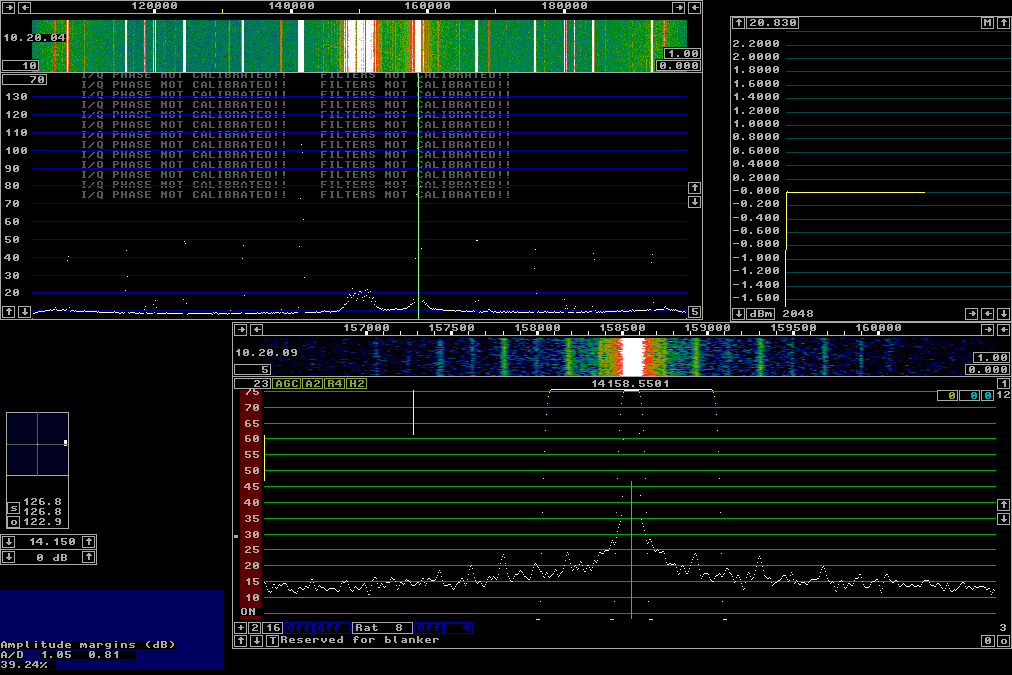Click left arrow at S-meter graph bottom
The height and width of the screenshot is (675, 1012).
pyautogui.click(x=987, y=314)
